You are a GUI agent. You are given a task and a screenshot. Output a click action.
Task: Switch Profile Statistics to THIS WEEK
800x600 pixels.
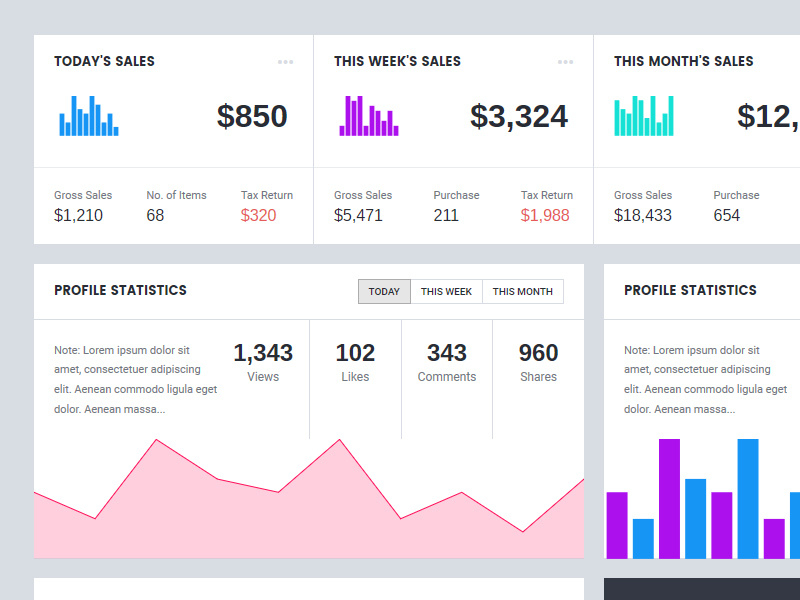point(446,291)
